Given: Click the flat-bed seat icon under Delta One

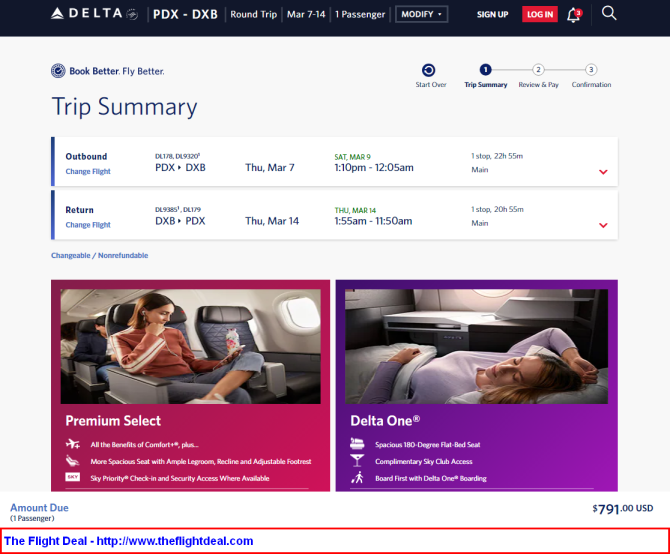Looking at the screenshot, I should tap(357, 444).
